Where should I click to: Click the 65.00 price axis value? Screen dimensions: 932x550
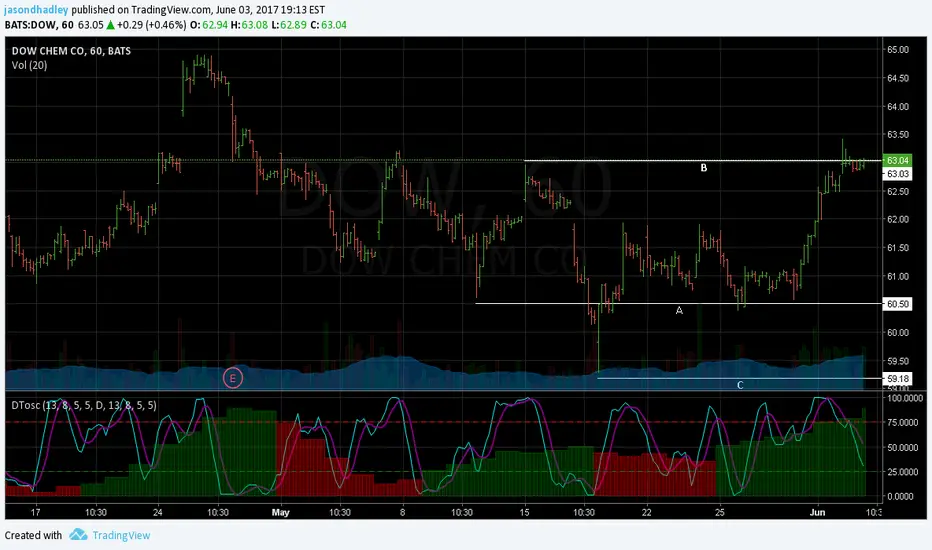[898, 50]
